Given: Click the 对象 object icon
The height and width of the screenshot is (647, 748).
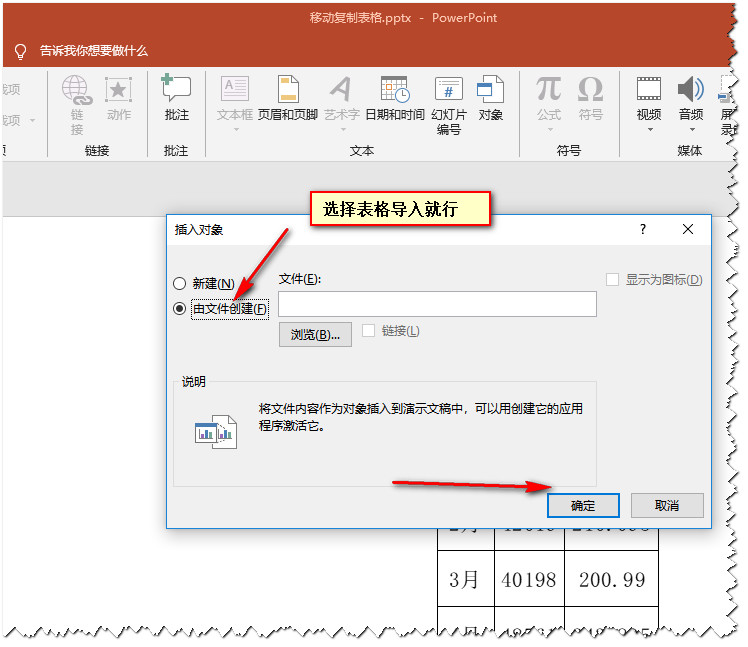Looking at the screenshot, I should 490,89.
